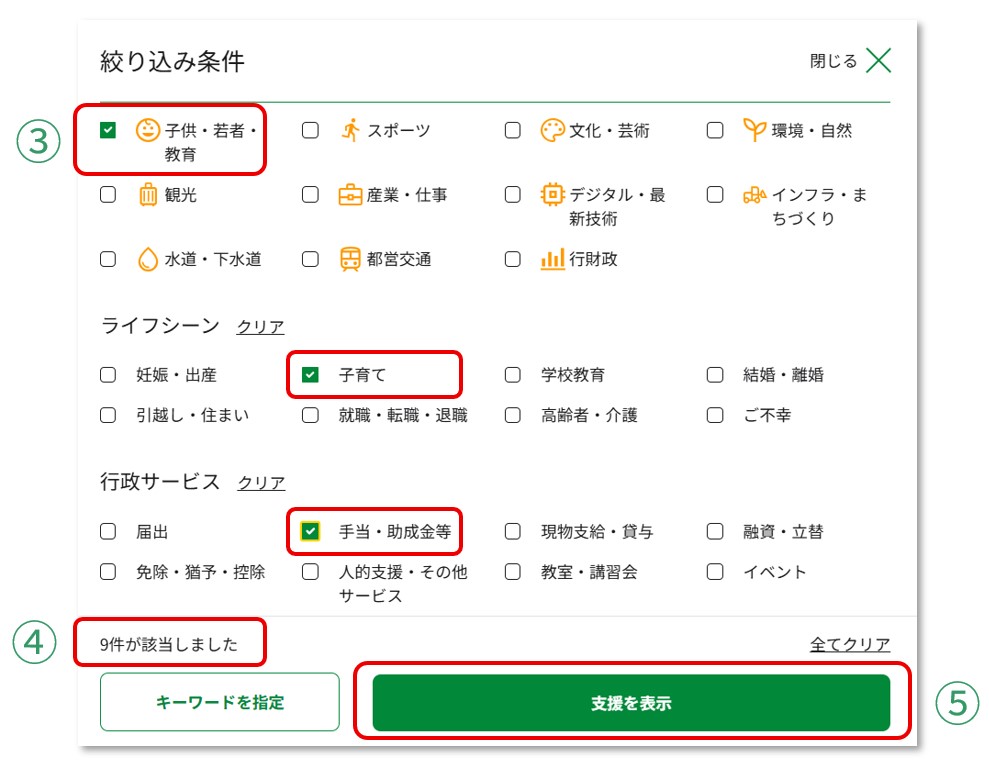Screen dimensions: 989x767
Task: Click the suitcase 観光 icon
Action: point(148,195)
